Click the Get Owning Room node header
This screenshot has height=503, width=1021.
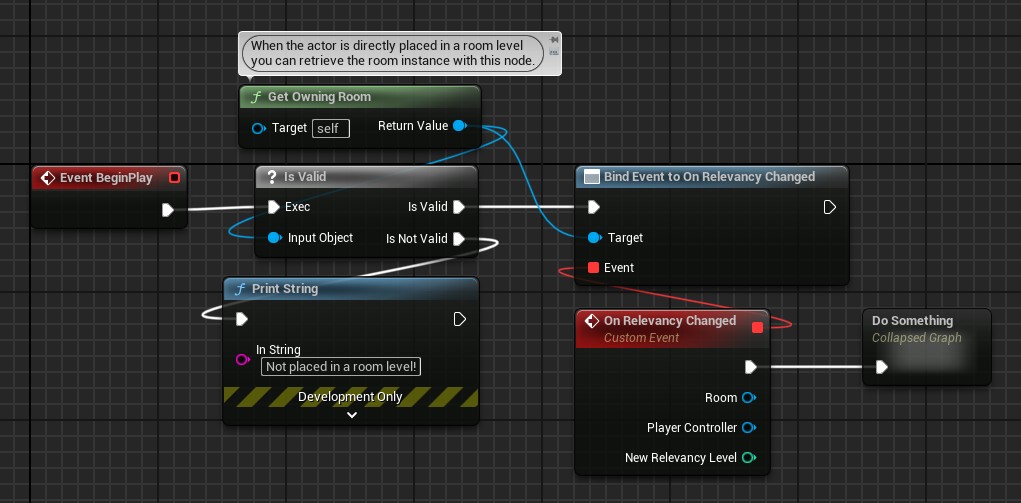[360, 97]
